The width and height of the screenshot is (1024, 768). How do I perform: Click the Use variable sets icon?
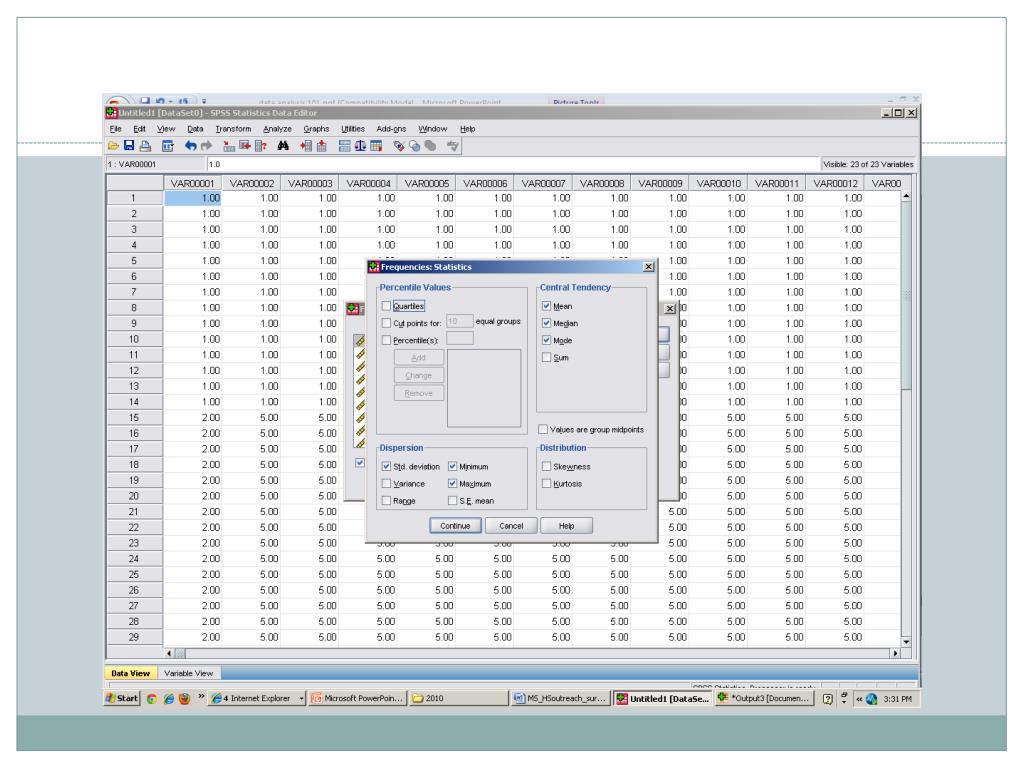pyautogui.click(x=414, y=146)
